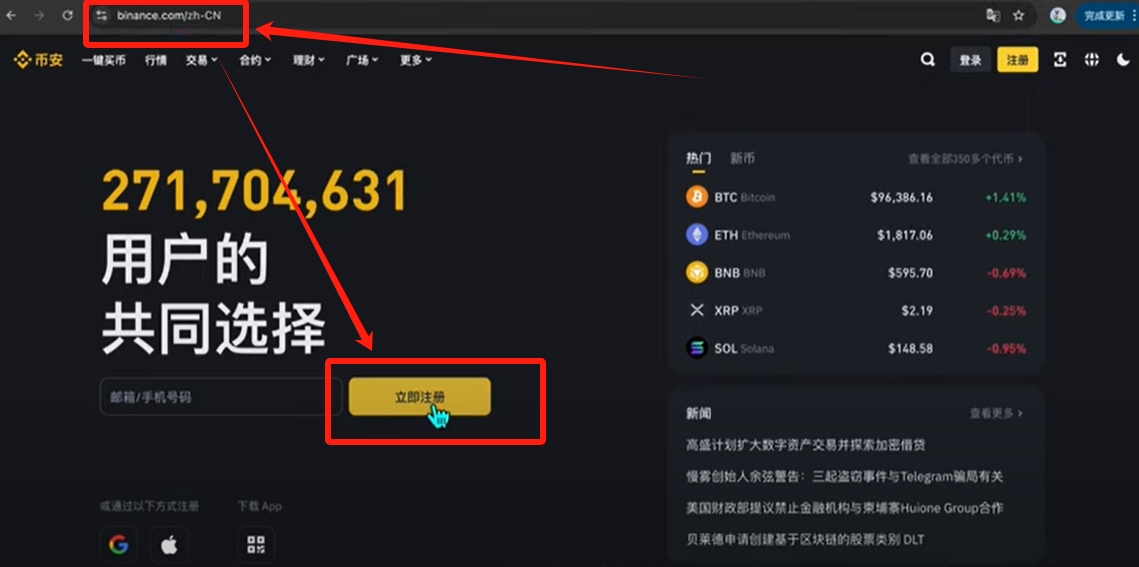This screenshot has width=1139, height=567.
Task: Click the Binance logo in the header
Action: pos(38,60)
